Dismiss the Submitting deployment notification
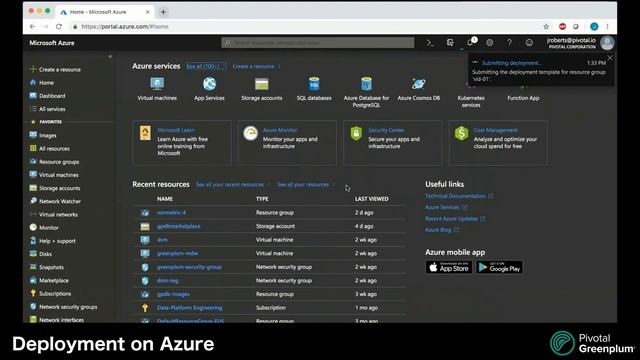 pos(610,58)
